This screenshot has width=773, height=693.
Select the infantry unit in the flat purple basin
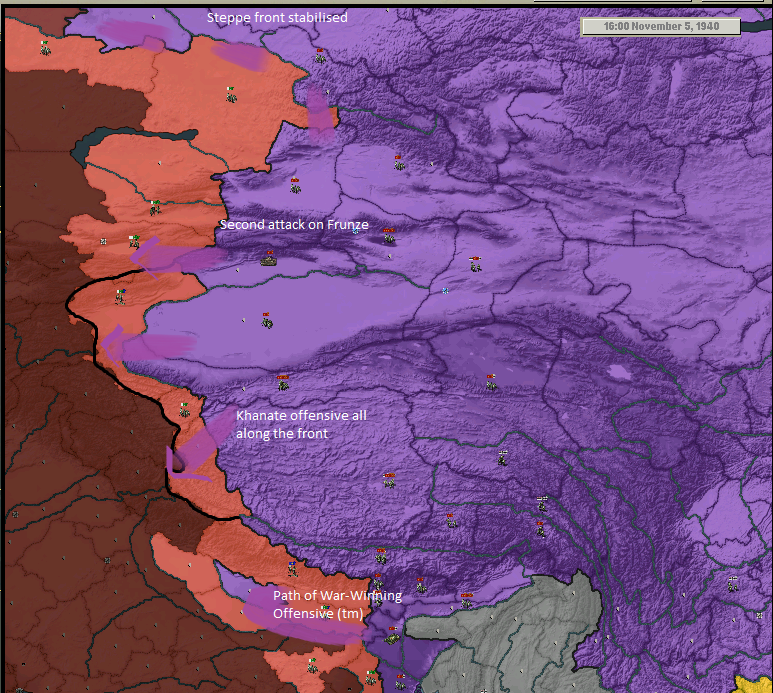click(x=267, y=320)
